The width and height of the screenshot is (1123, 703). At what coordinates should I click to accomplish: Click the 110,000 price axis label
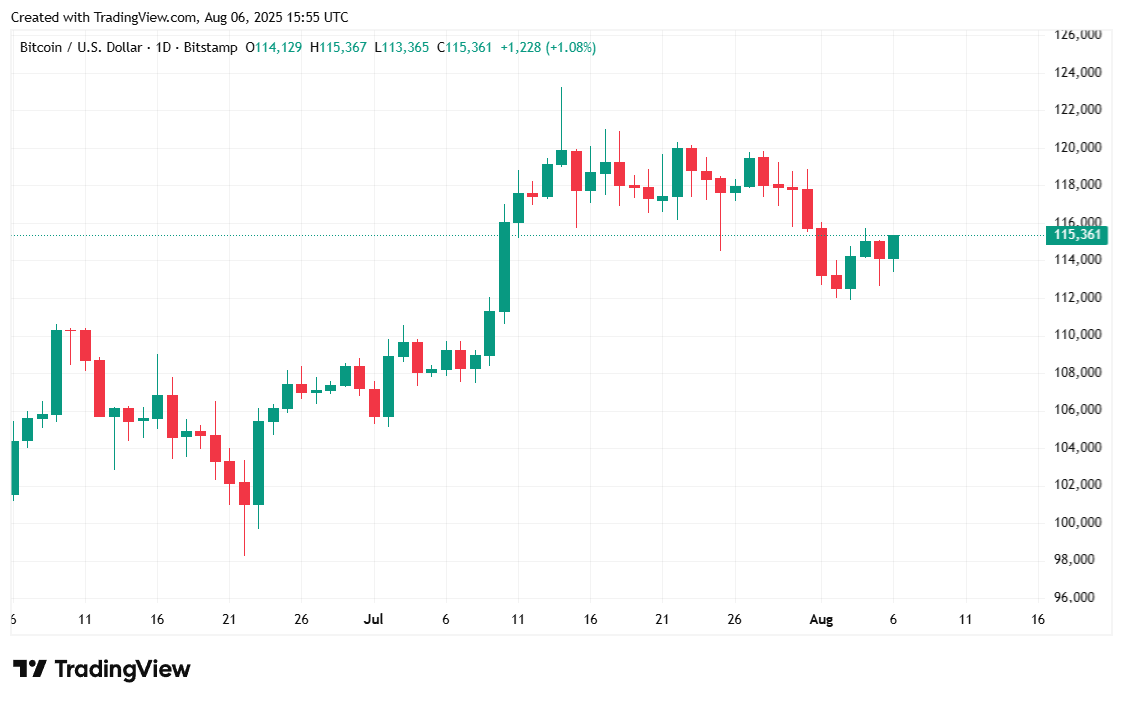[x=1078, y=335]
